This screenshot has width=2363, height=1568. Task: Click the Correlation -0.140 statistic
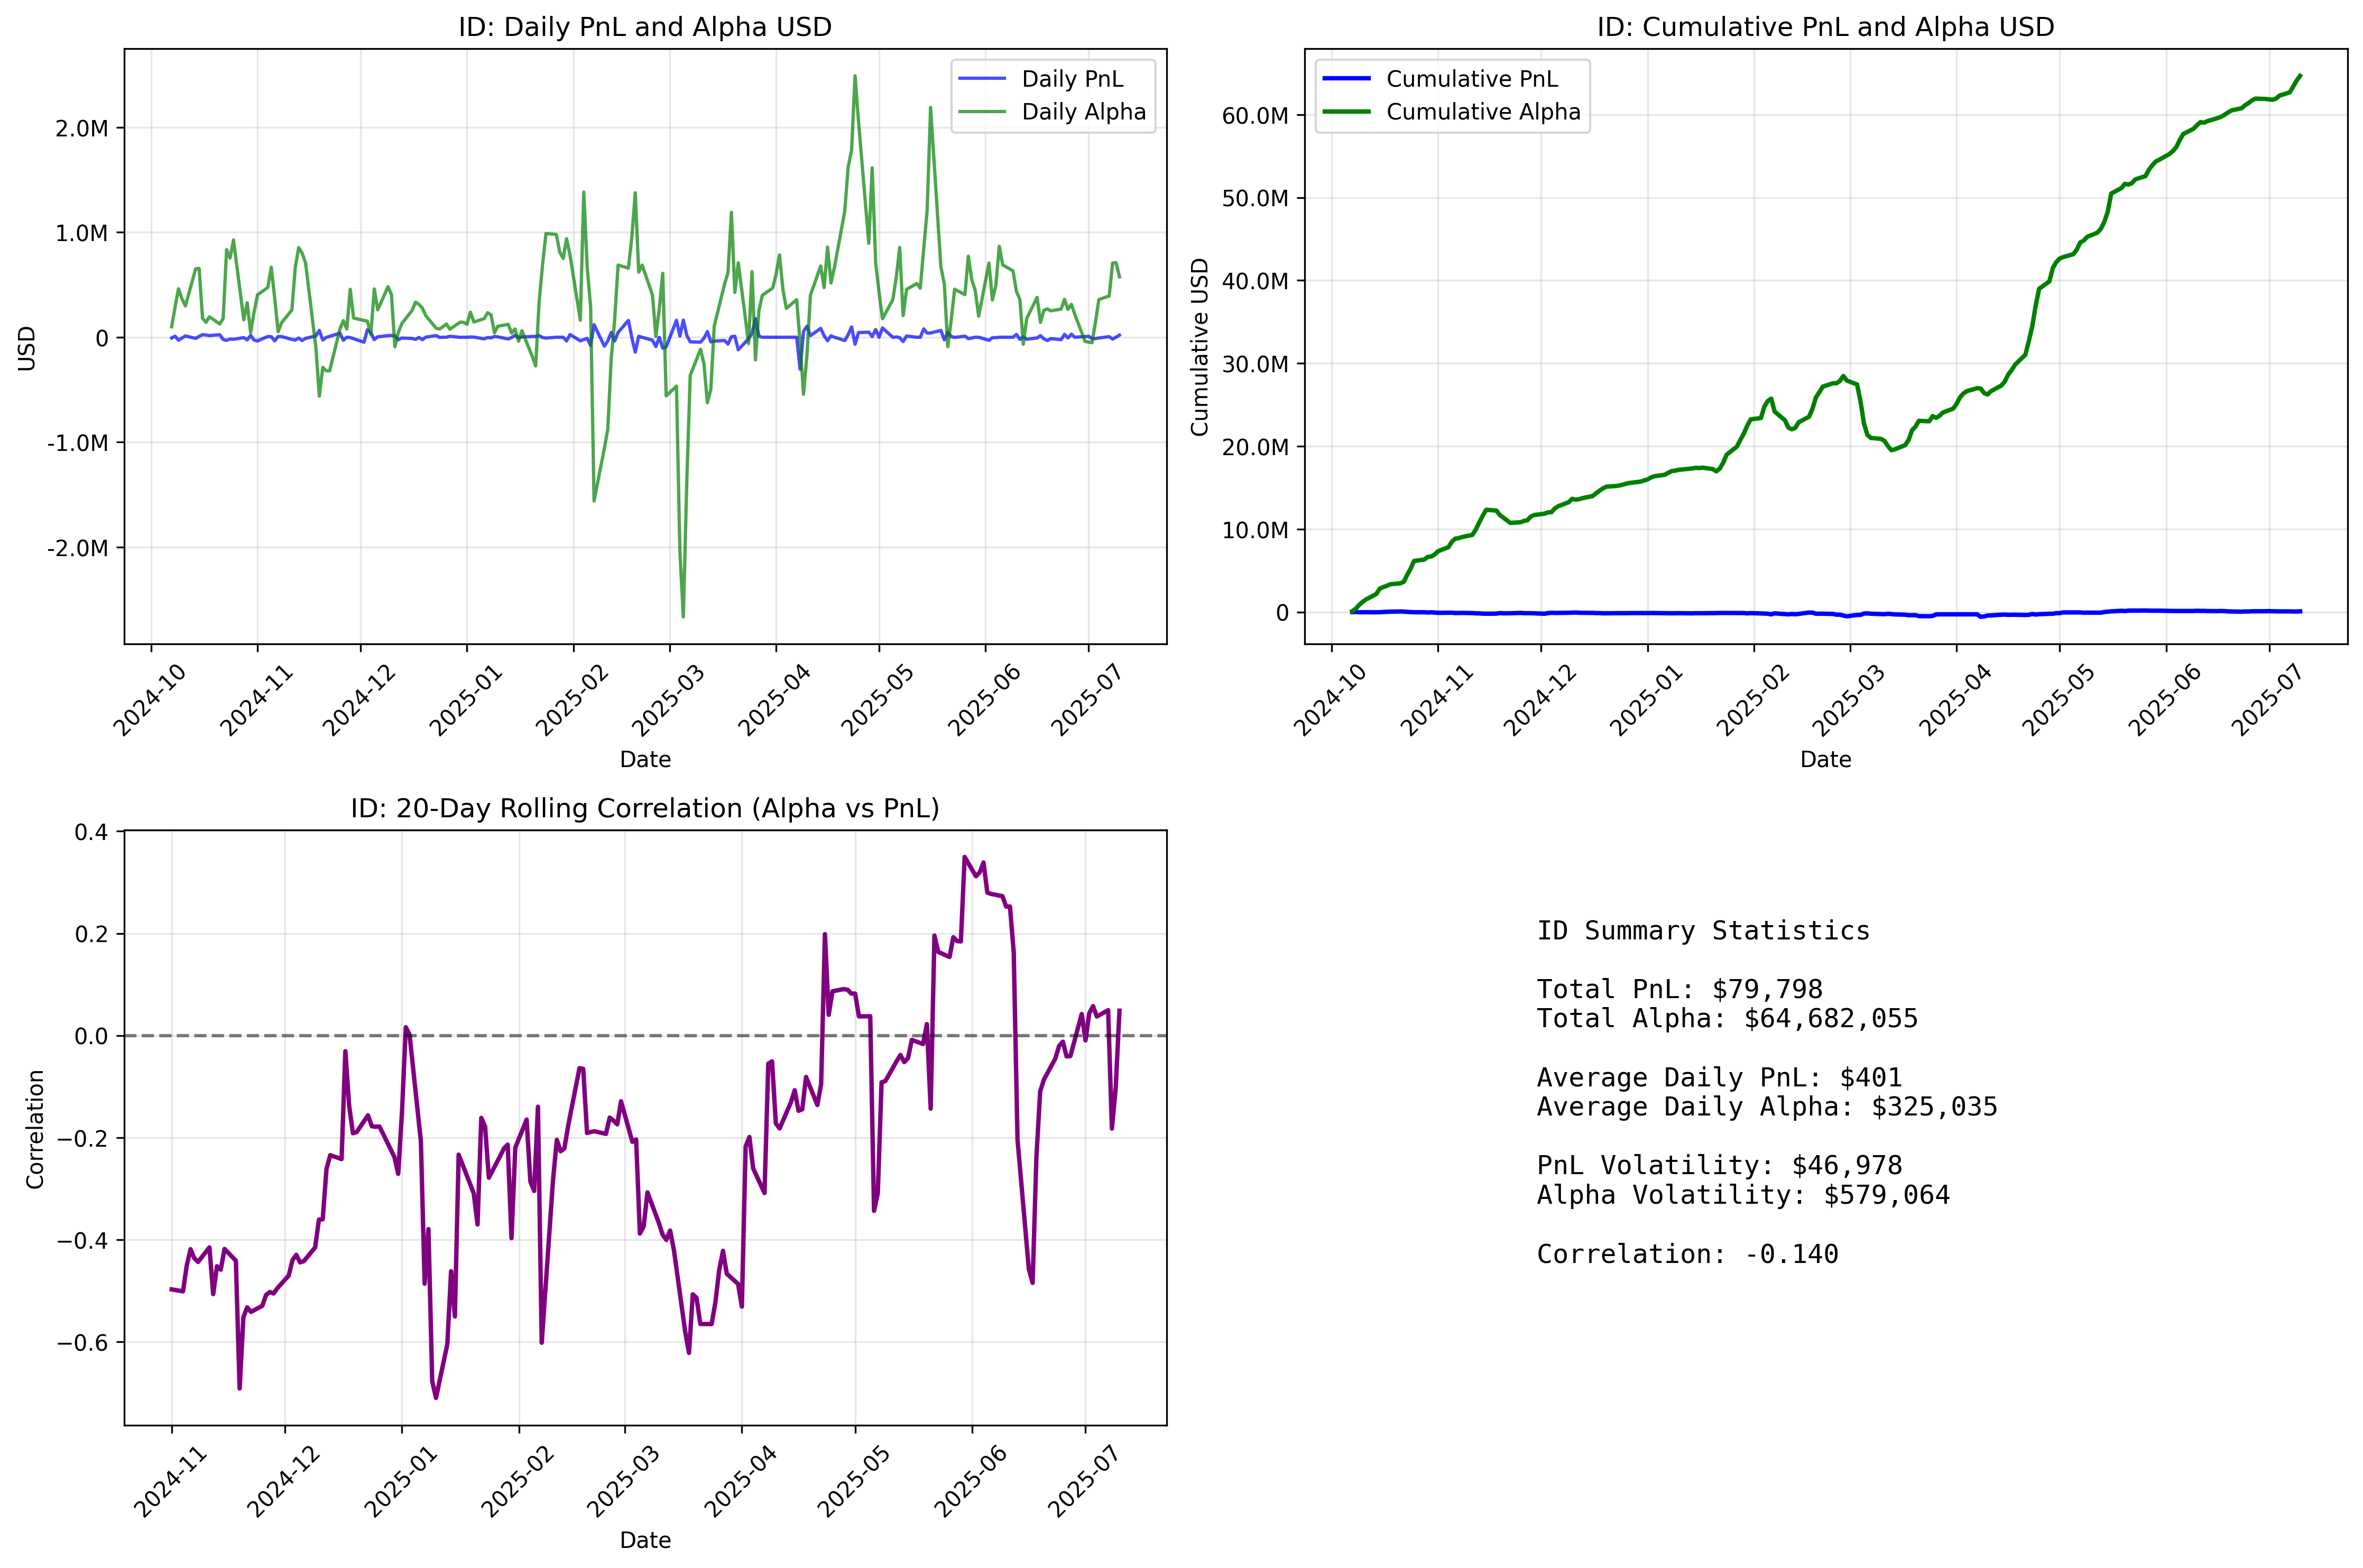pos(1687,1254)
